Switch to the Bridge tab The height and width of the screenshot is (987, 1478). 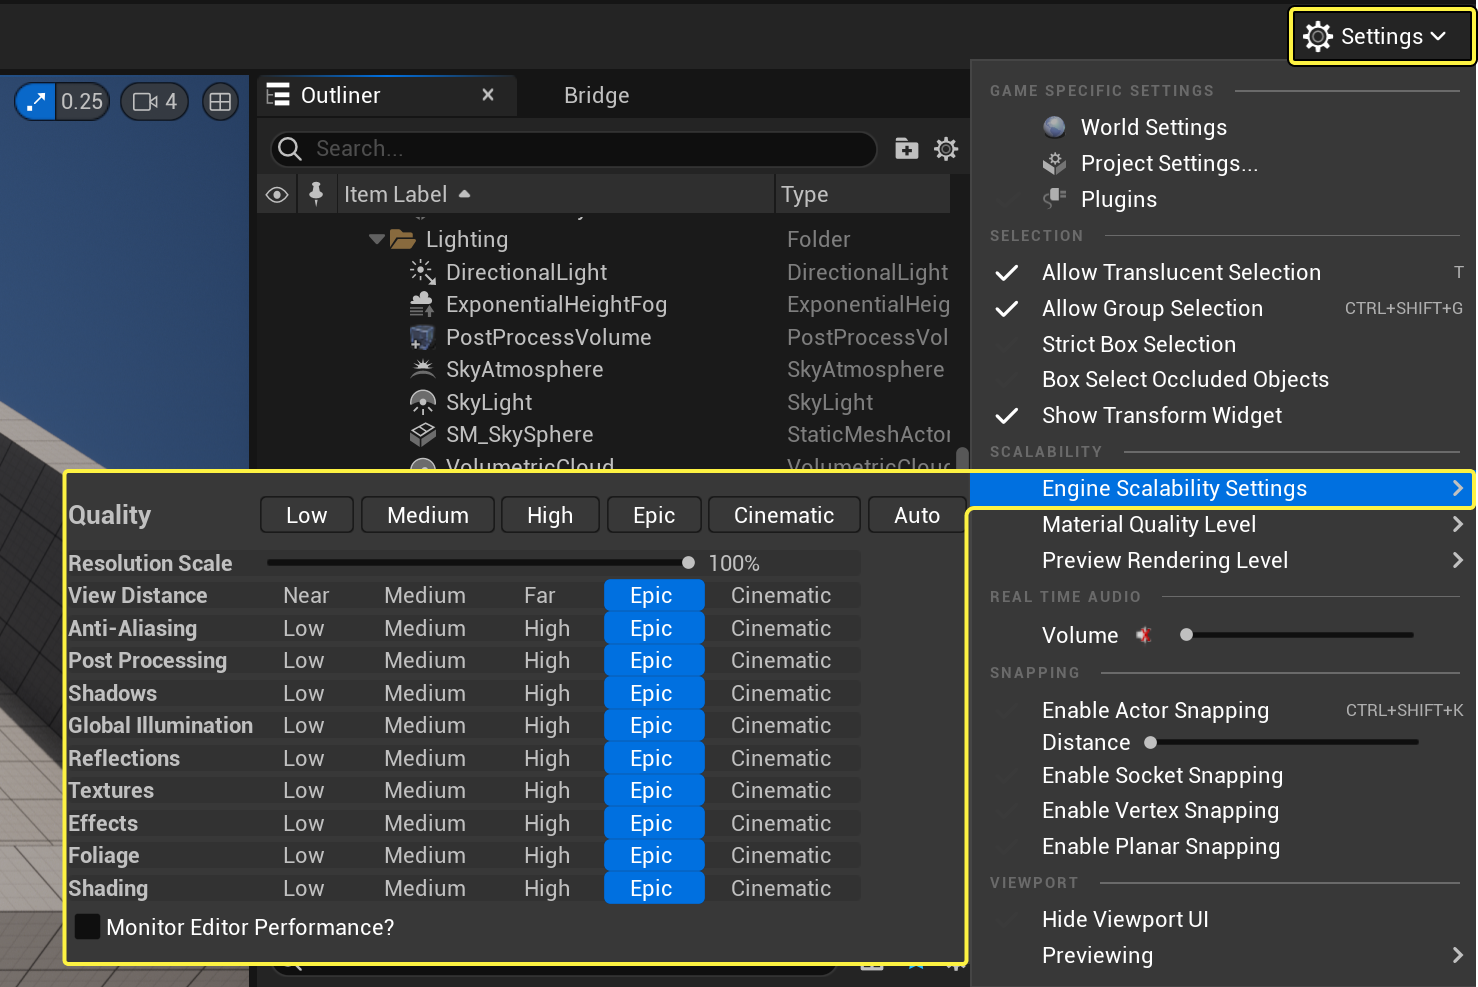pyautogui.click(x=596, y=96)
